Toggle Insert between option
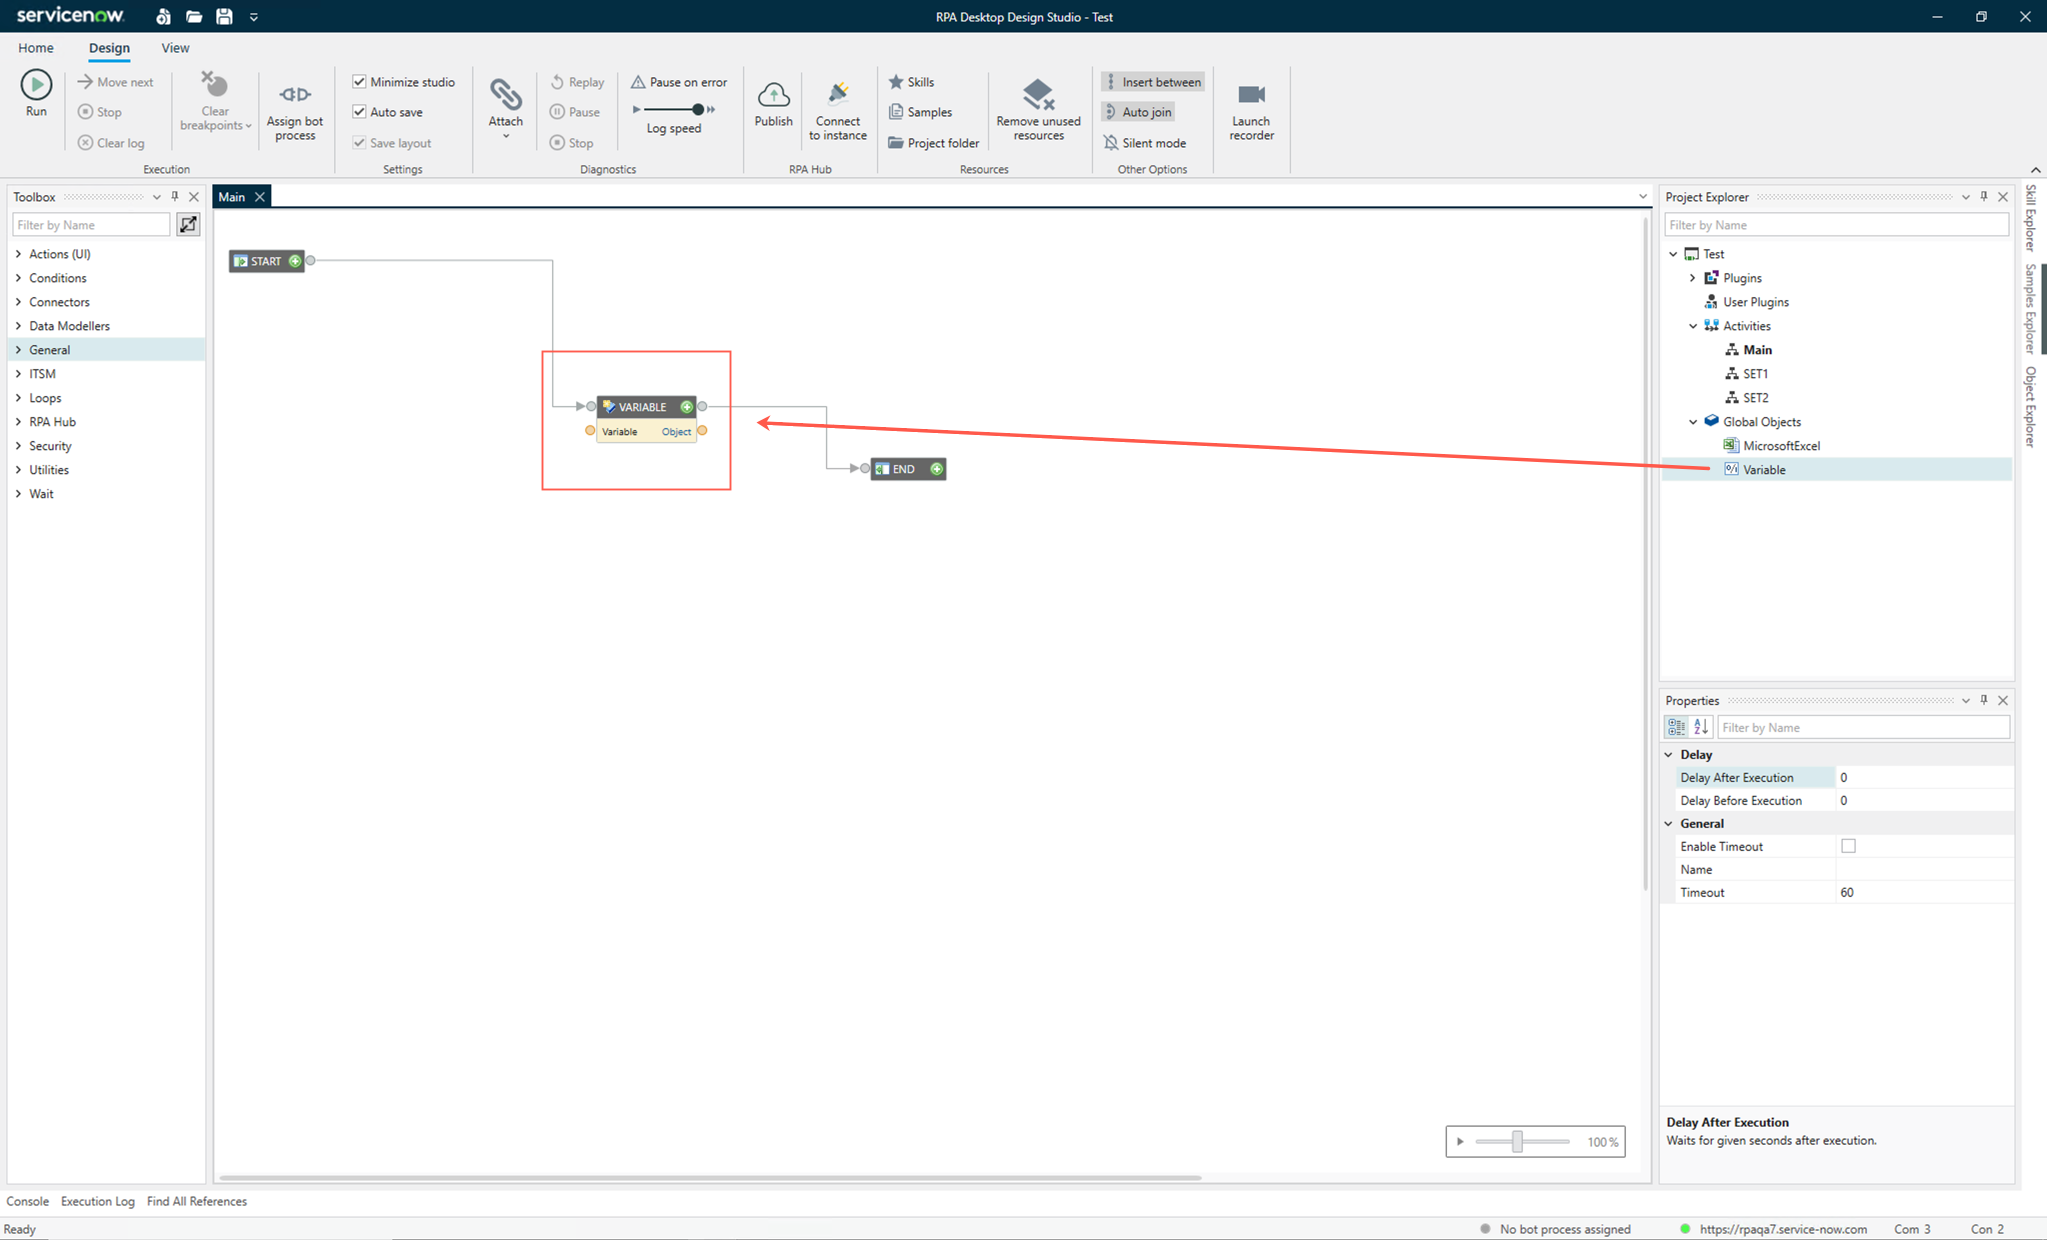This screenshot has width=2047, height=1240. tap(1152, 82)
